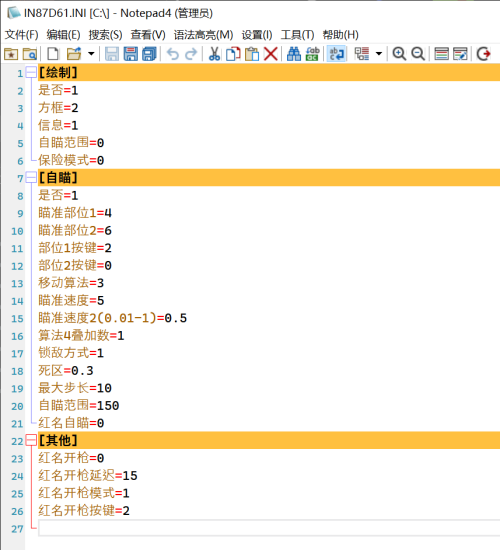Toggle the word wrap toolbar button

pyautogui.click(x=337, y=54)
